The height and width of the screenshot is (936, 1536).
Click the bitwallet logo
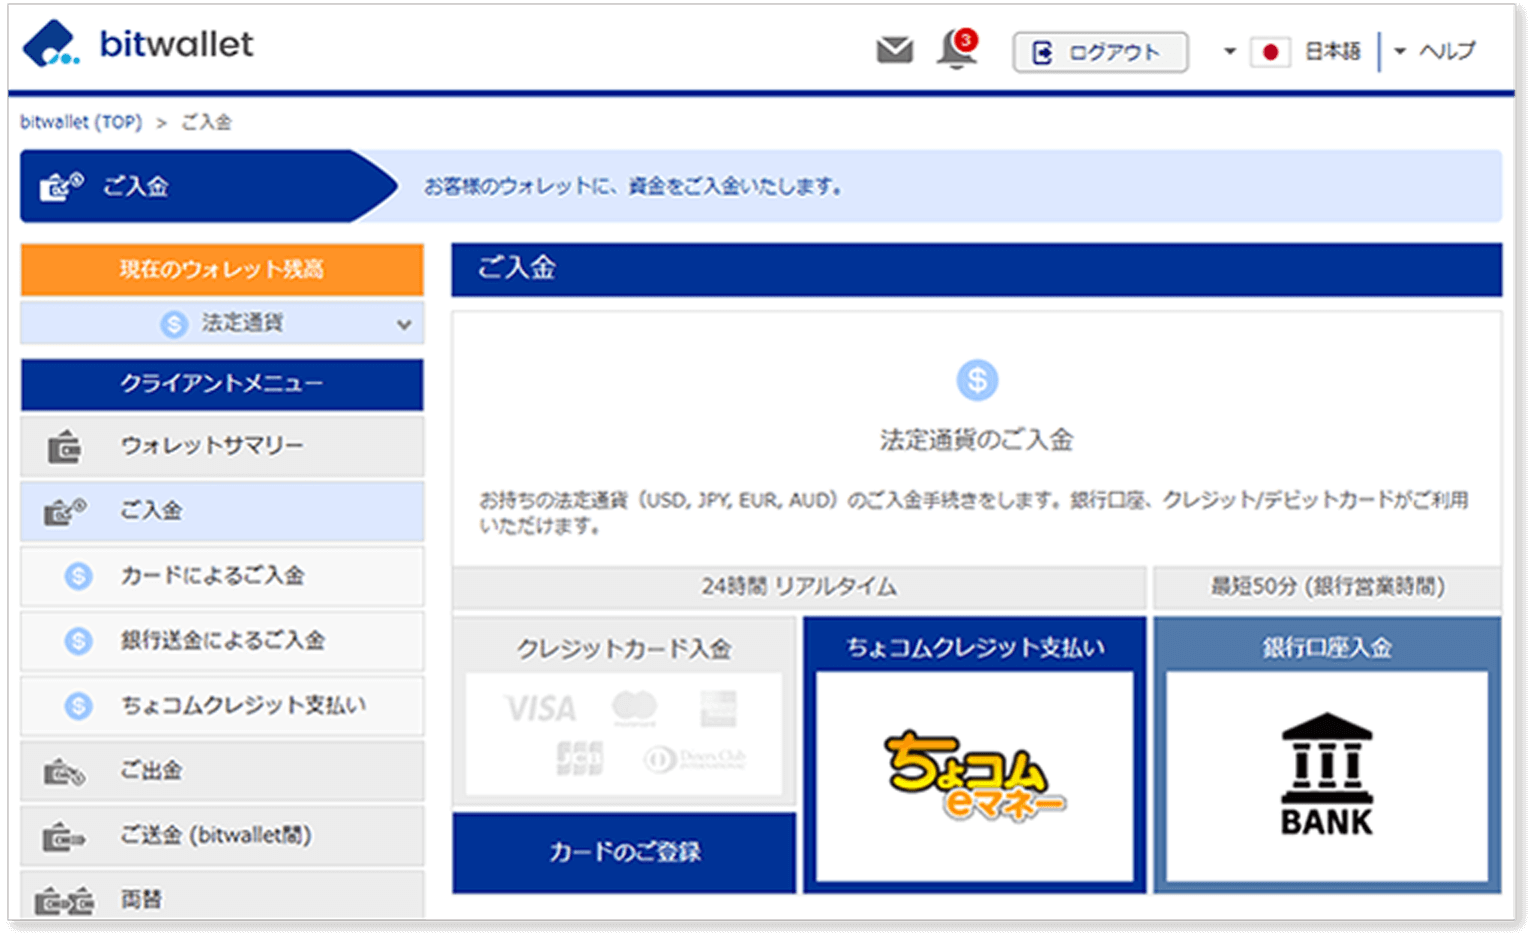(x=138, y=44)
